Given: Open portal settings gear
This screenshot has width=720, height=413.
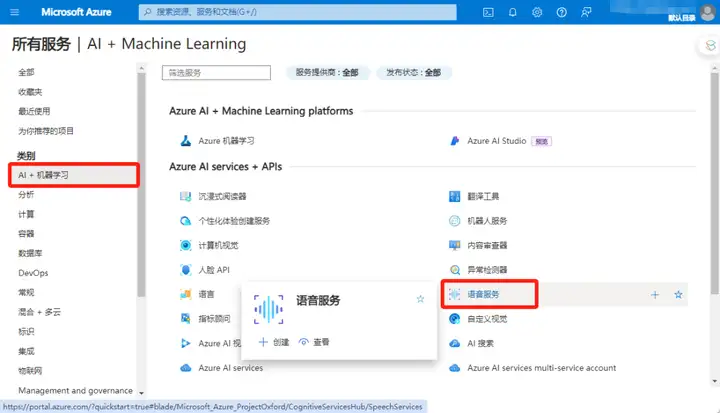Looking at the screenshot, I should click(x=537, y=12).
